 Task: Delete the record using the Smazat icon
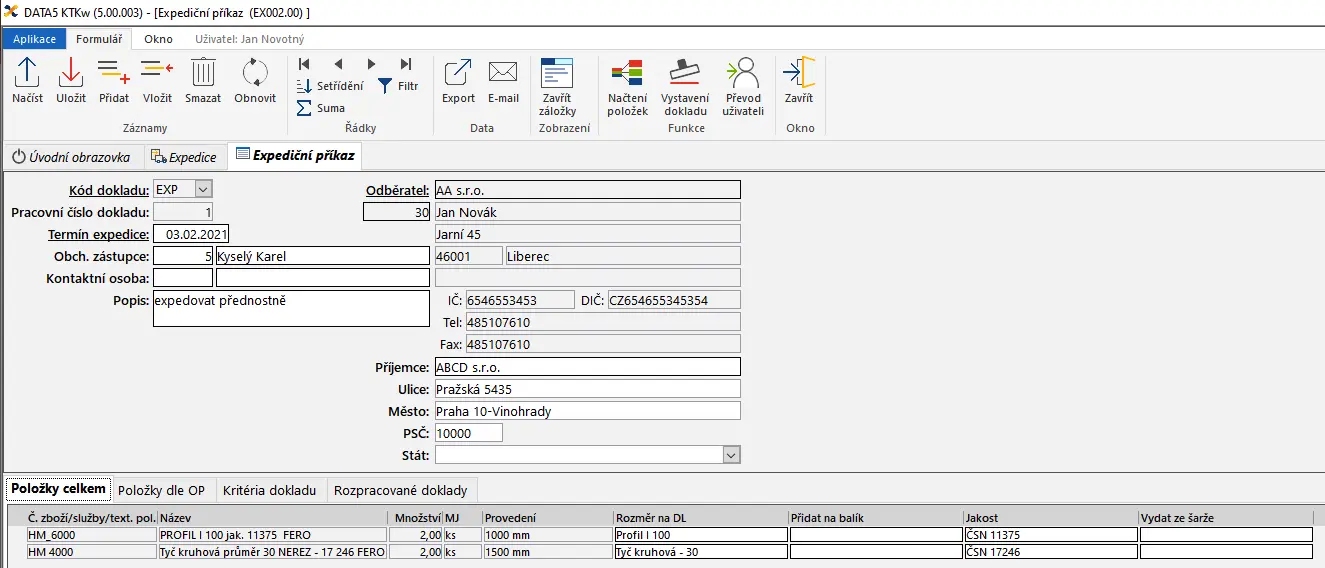tap(203, 80)
